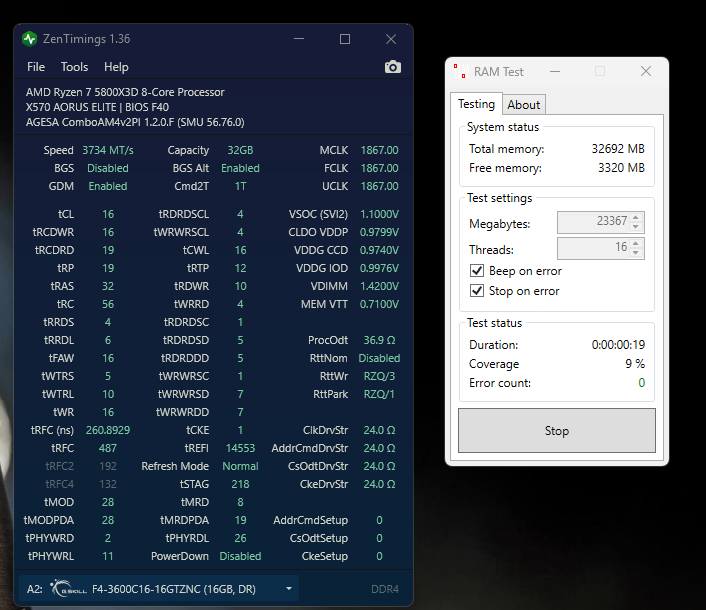Close the ZenTimings window

391,39
